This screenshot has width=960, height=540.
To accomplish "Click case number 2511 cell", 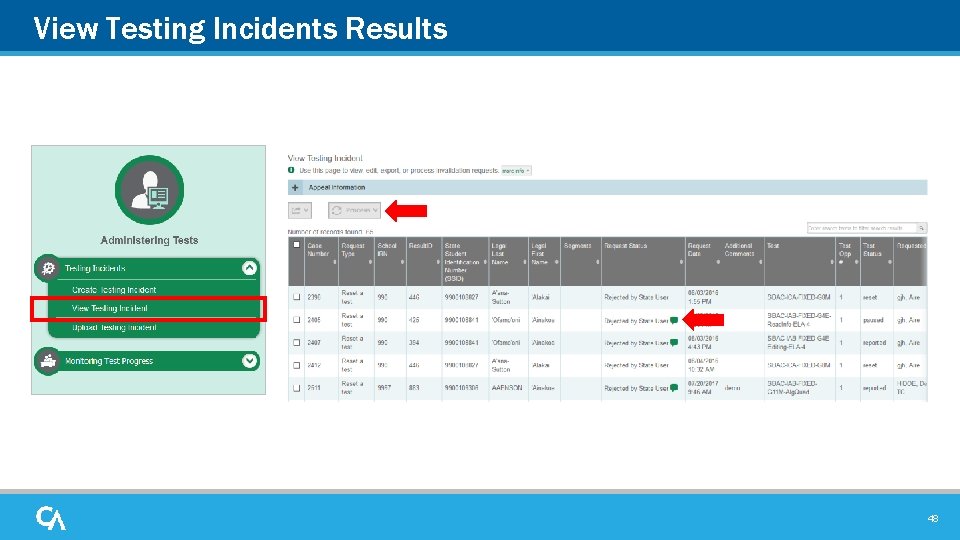I will pyautogui.click(x=314, y=388).
